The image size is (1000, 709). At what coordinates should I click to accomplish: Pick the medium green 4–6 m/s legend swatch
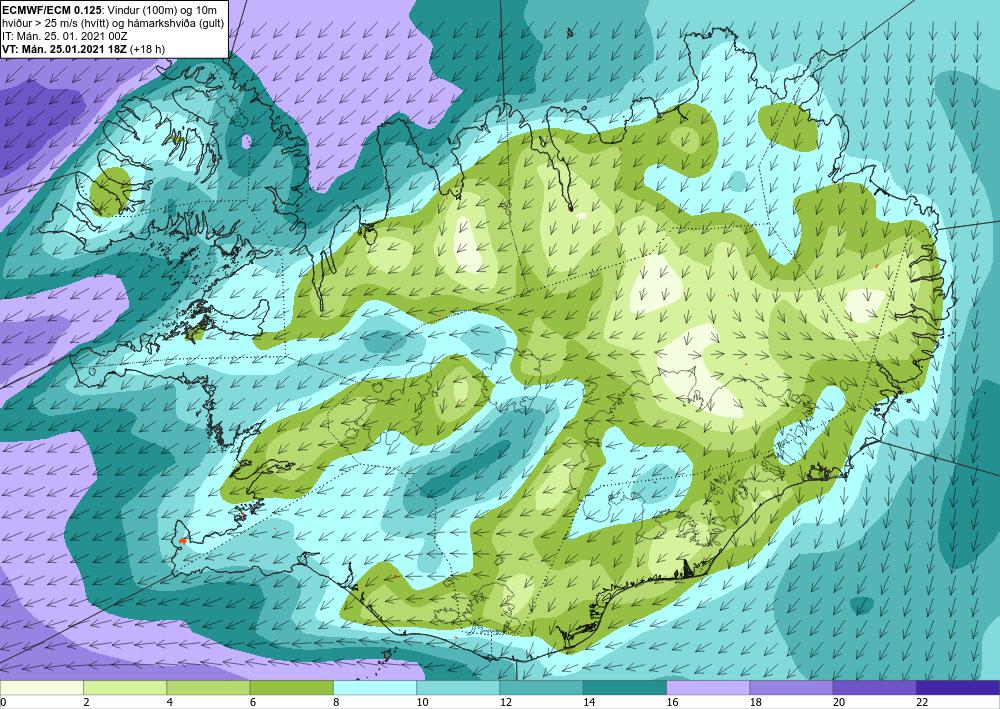point(208,687)
